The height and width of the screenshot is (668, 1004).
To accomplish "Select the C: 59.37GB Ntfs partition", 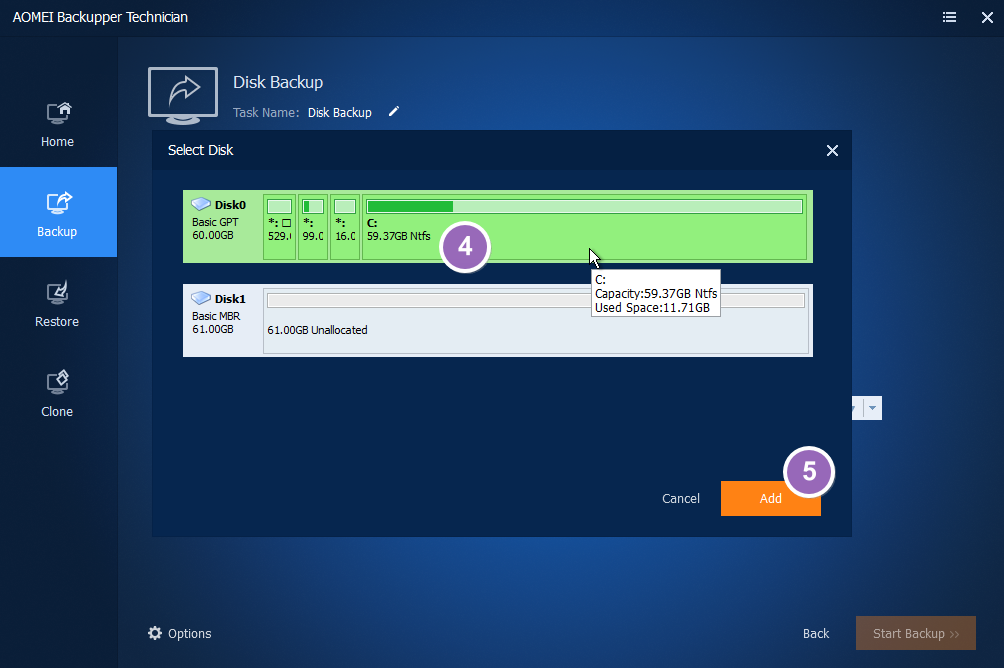I will tap(584, 227).
